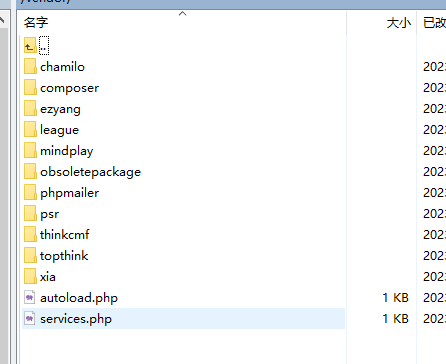The width and height of the screenshot is (446, 364).
Task: Click the modified date in the xia row
Action: click(434, 277)
